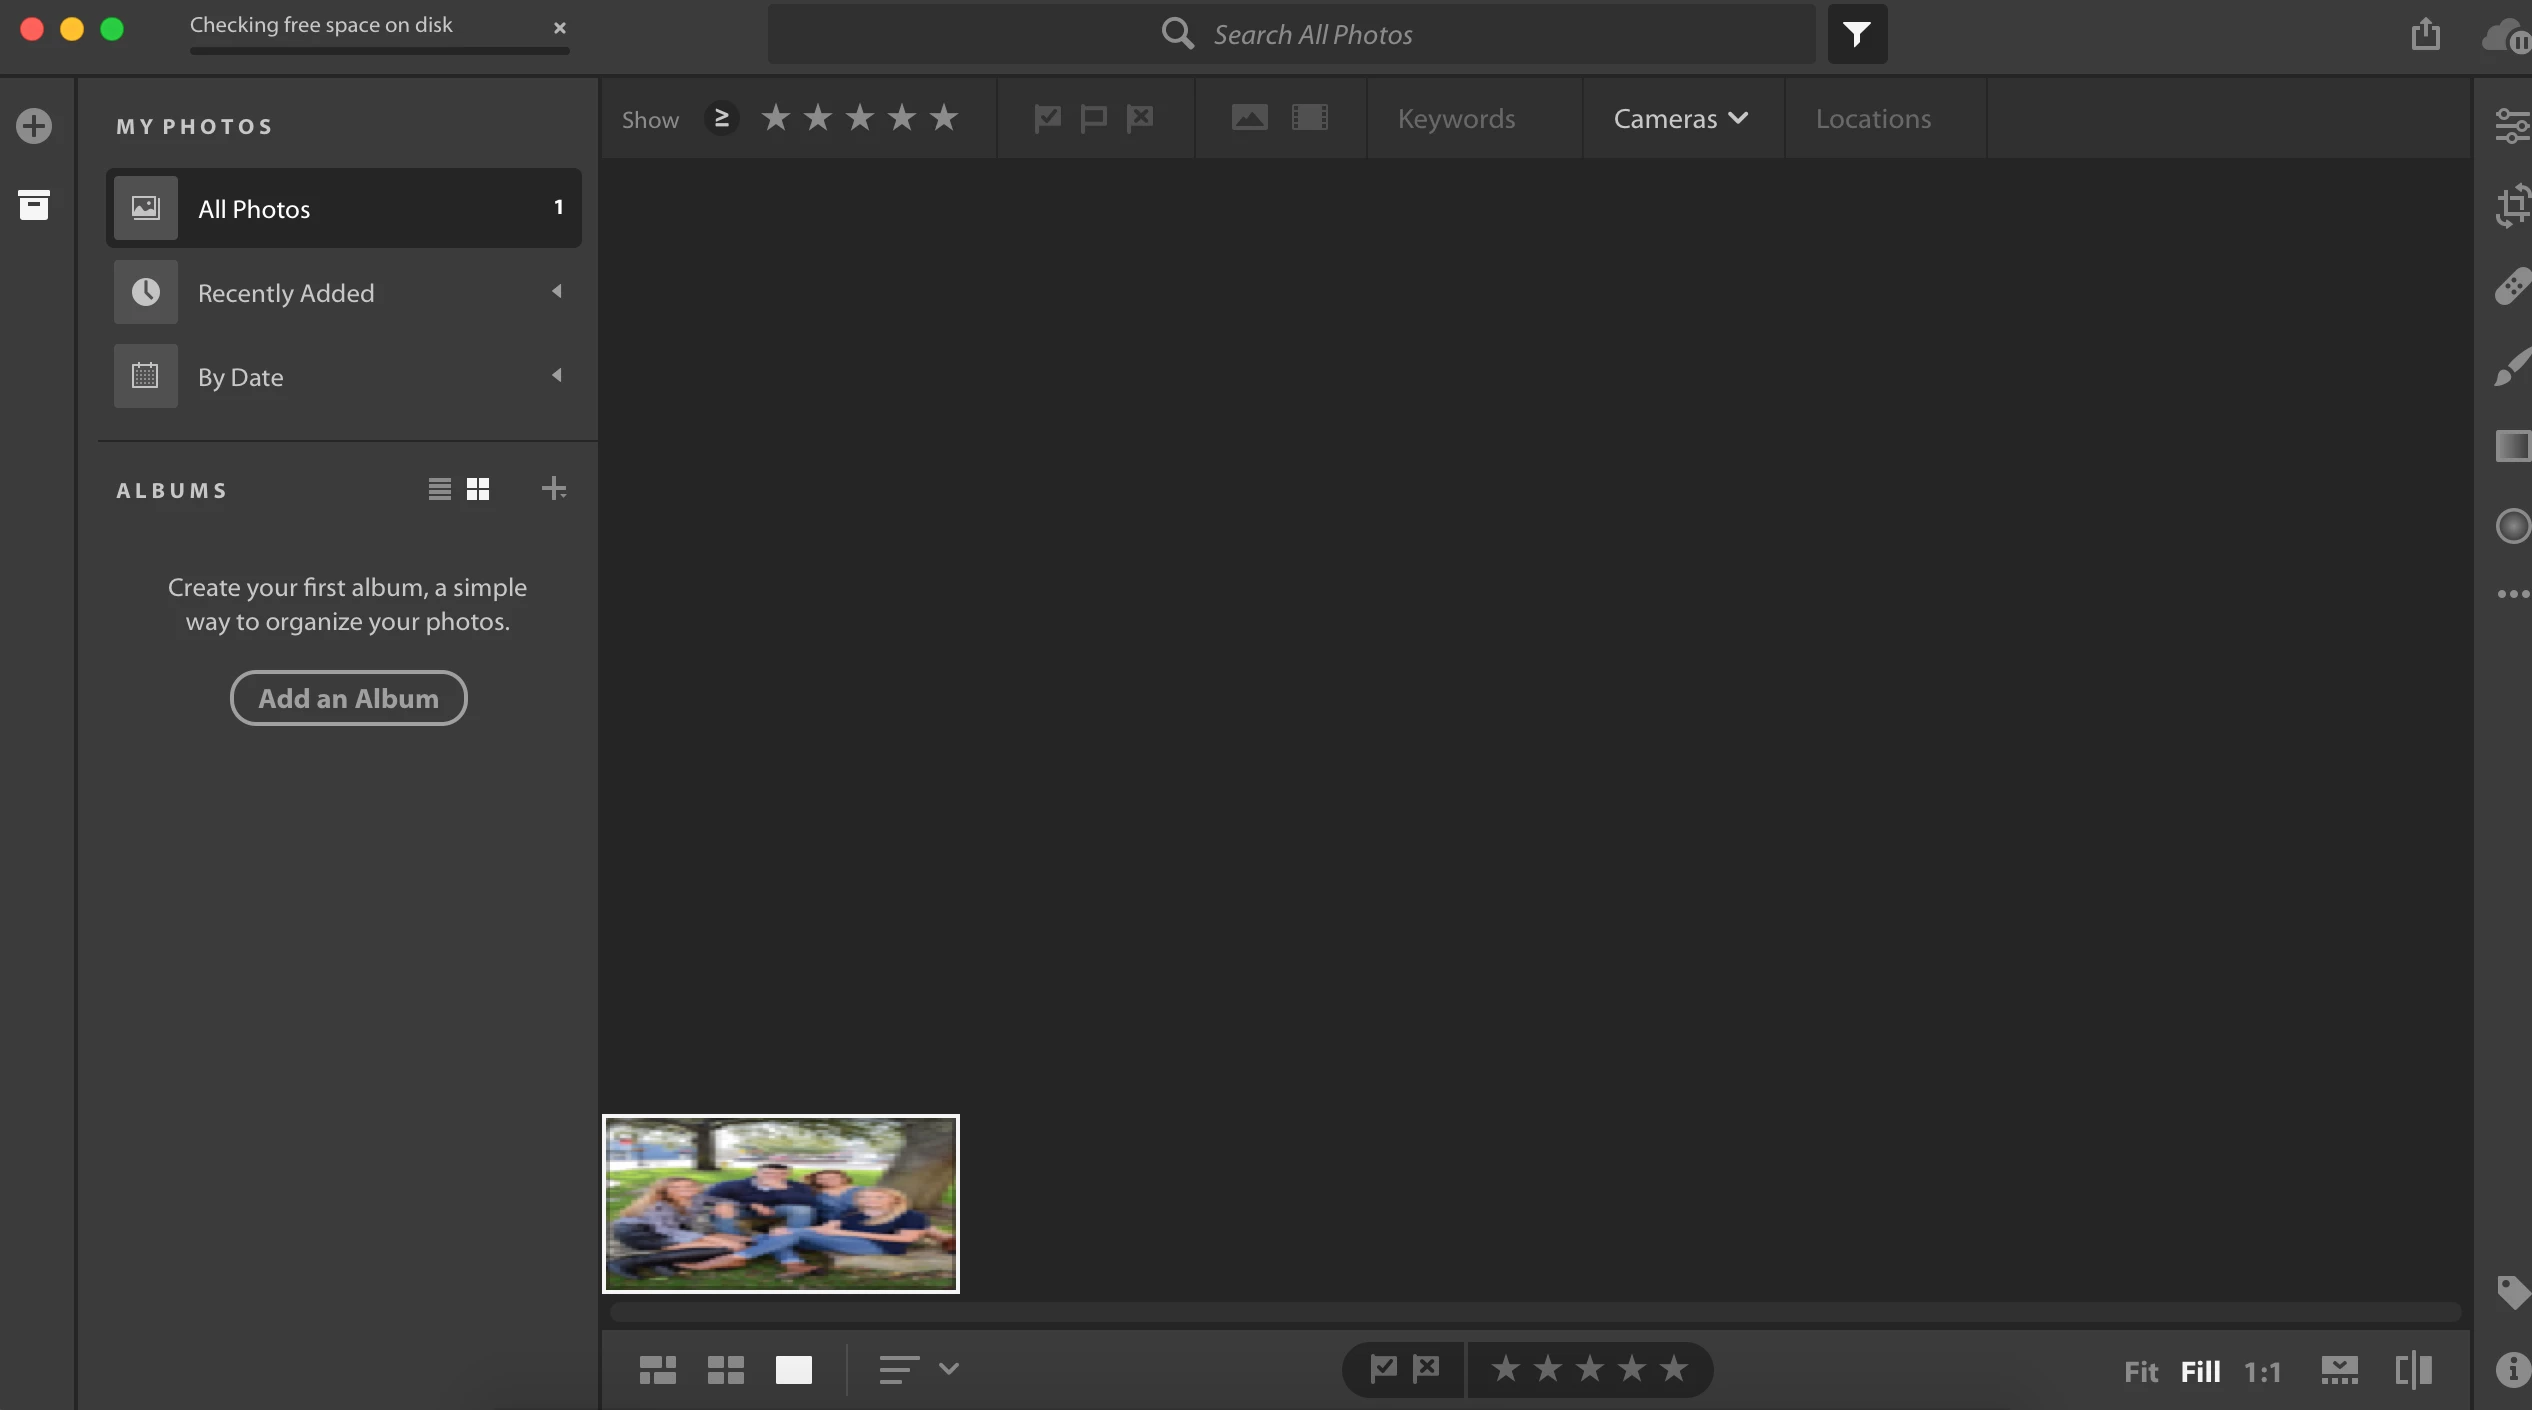Click the Add an Album button
This screenshot has width=2532, height=1410.
click(x=348, y=698)
